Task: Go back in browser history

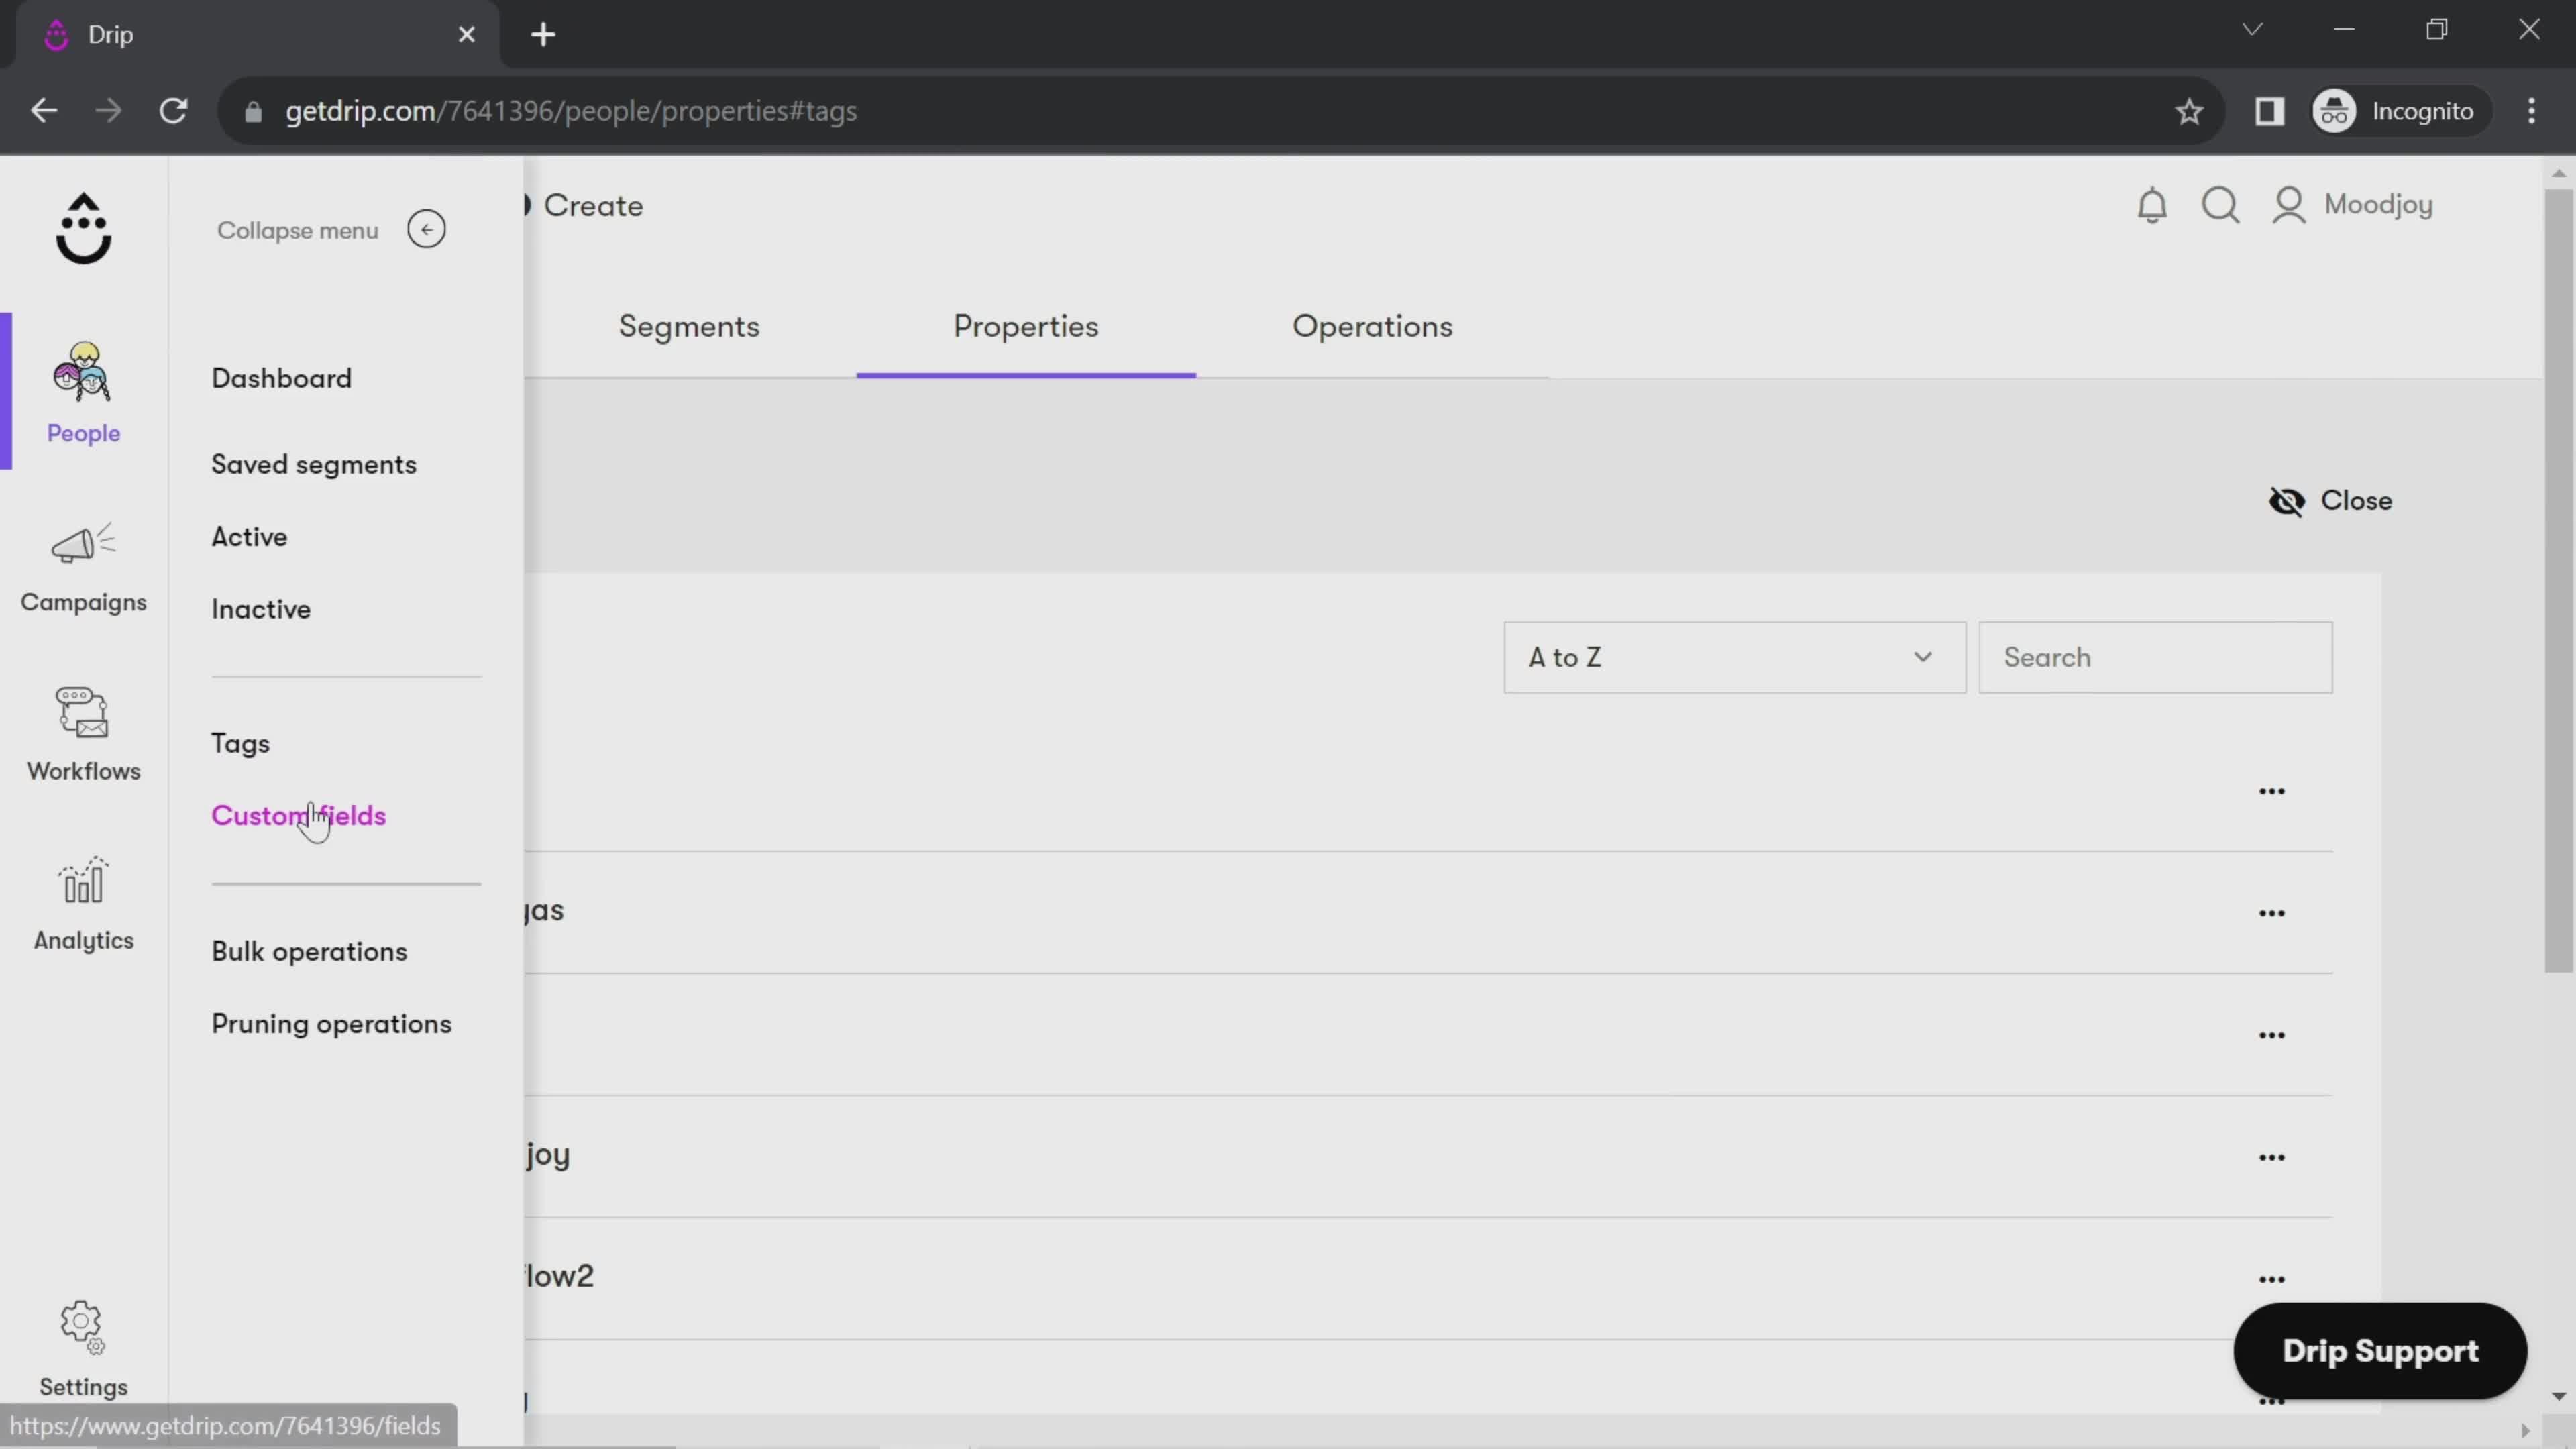Action: (x=44, y=111)
